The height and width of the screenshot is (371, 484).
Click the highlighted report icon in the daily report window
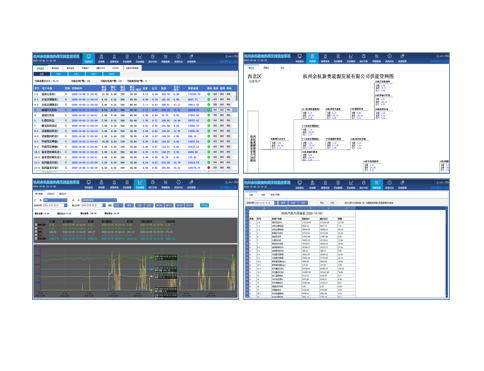pyautogui.click(x=376, y=184)
